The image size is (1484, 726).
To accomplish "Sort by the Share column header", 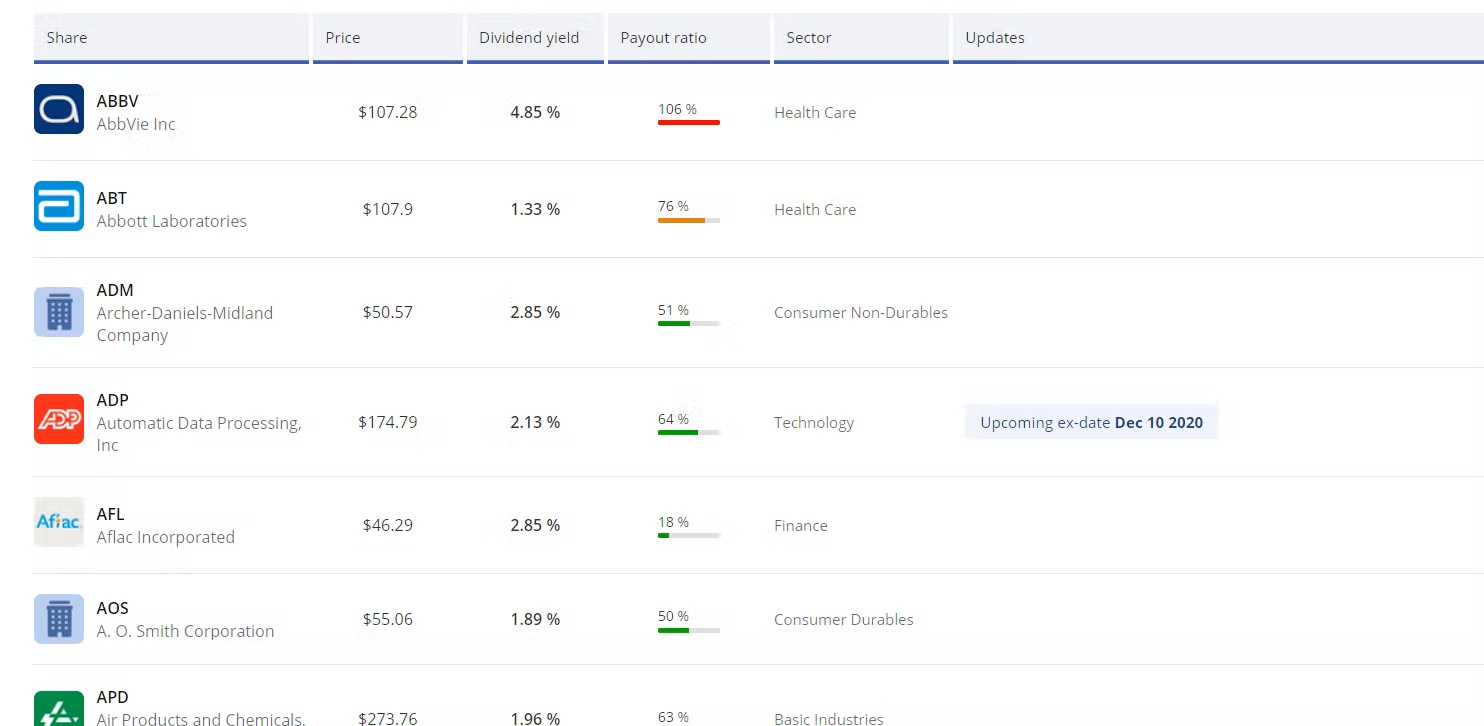I will click(x=171, y=38).
